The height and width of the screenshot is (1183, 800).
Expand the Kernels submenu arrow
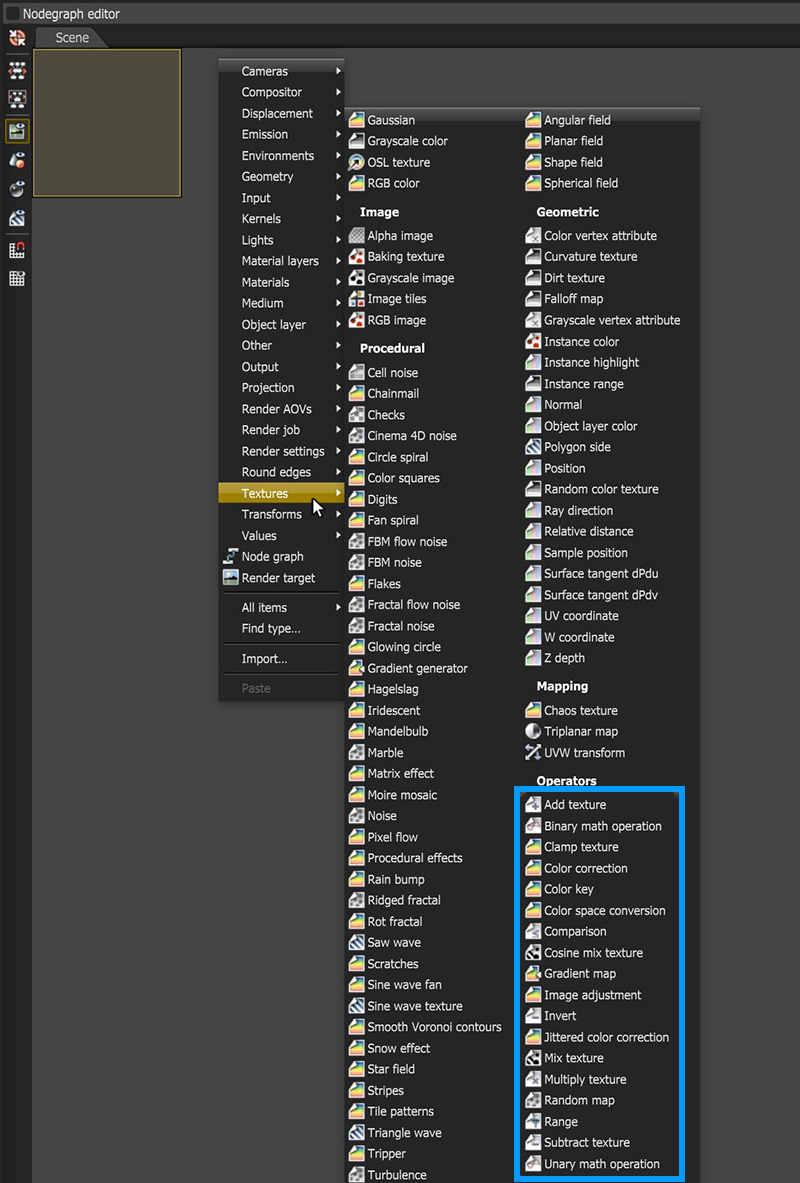pos(338,219)
